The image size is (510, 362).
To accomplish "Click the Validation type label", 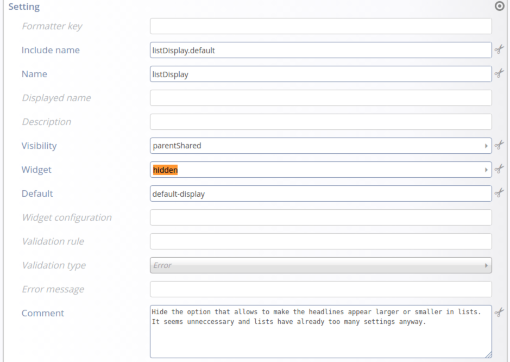I will coord(54,265).
